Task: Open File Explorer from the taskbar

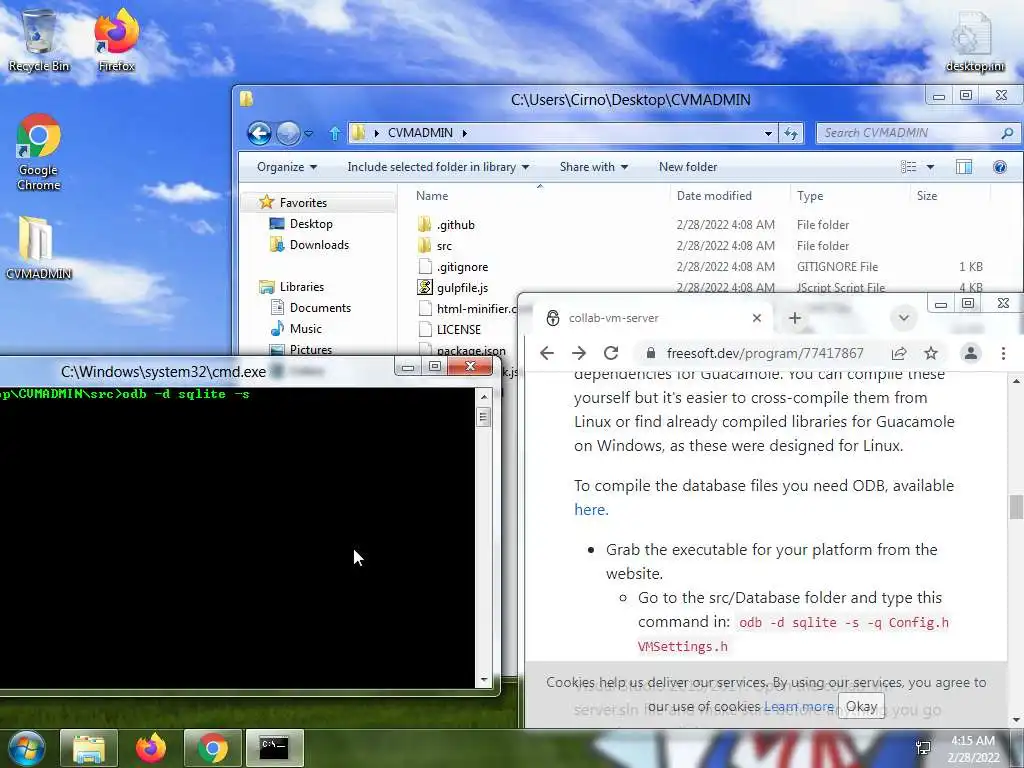Action: pyautogui.click(x=89, y=748)
